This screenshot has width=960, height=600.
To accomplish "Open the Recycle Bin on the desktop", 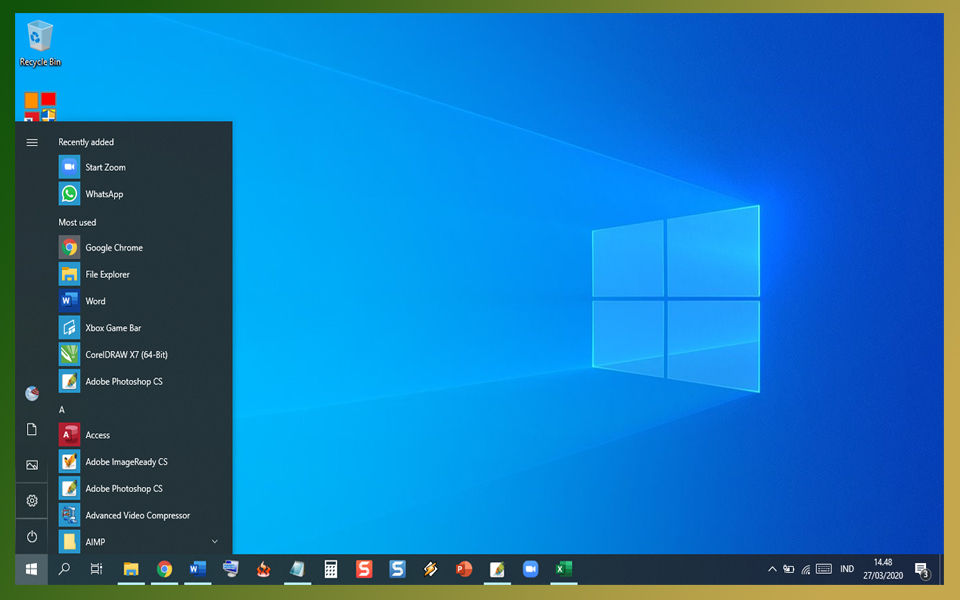I will (x=39, y=35).
